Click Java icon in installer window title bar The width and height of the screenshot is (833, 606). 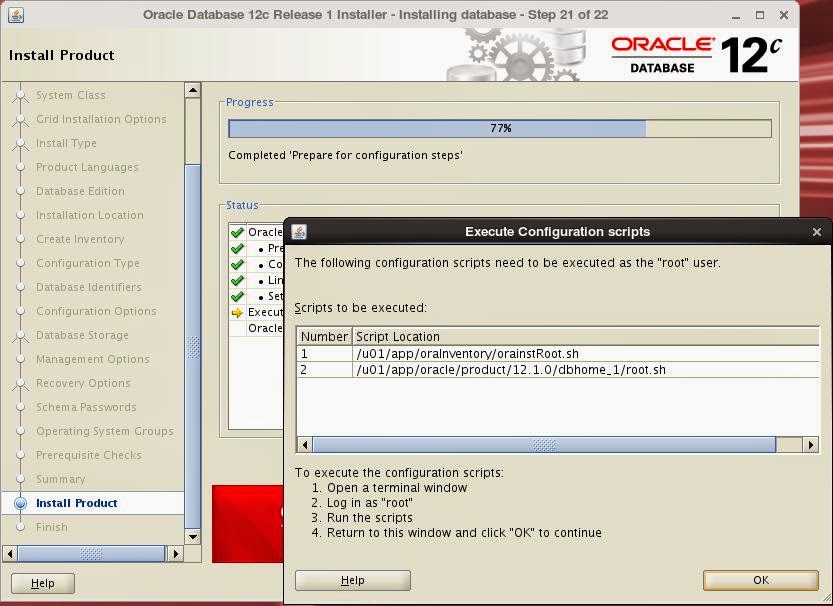(x=16, y=15)
